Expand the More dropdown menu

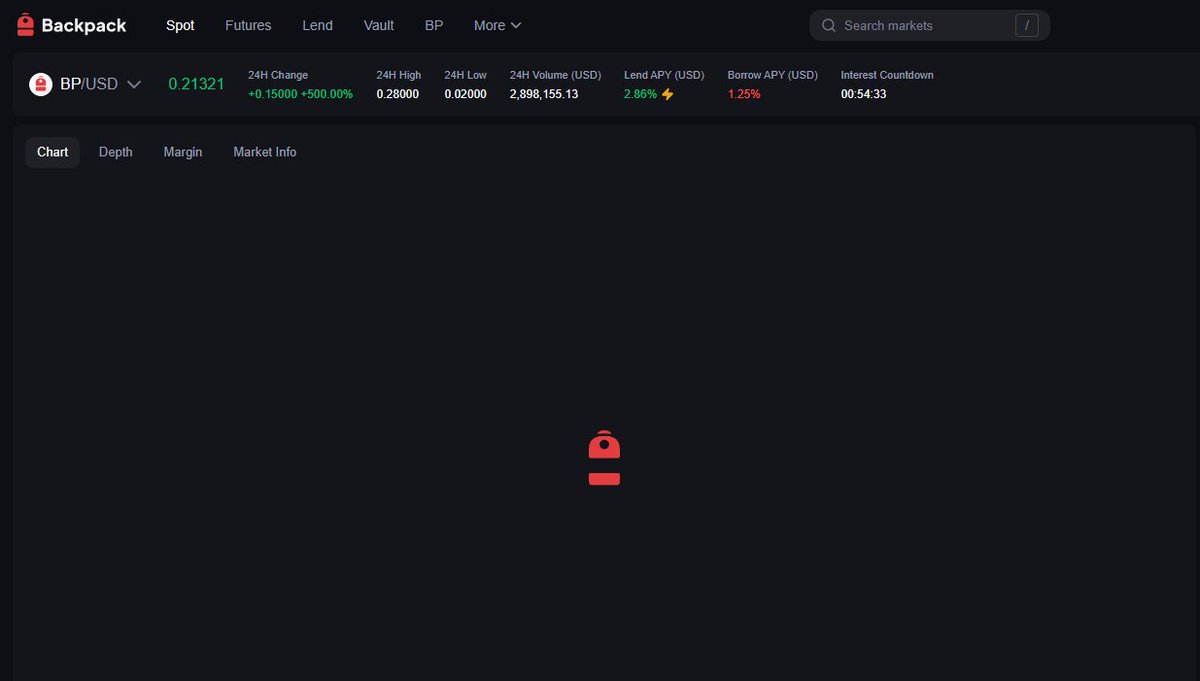tap(498, 25)
